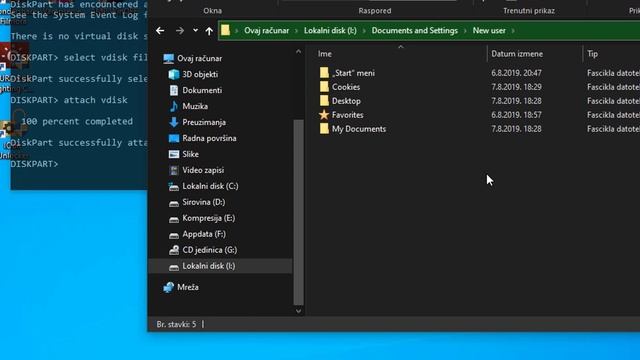The width and height of the screenshot is (640, 360).
Task: Sort by the 'Tip' column header
Action: coord(592,54)
